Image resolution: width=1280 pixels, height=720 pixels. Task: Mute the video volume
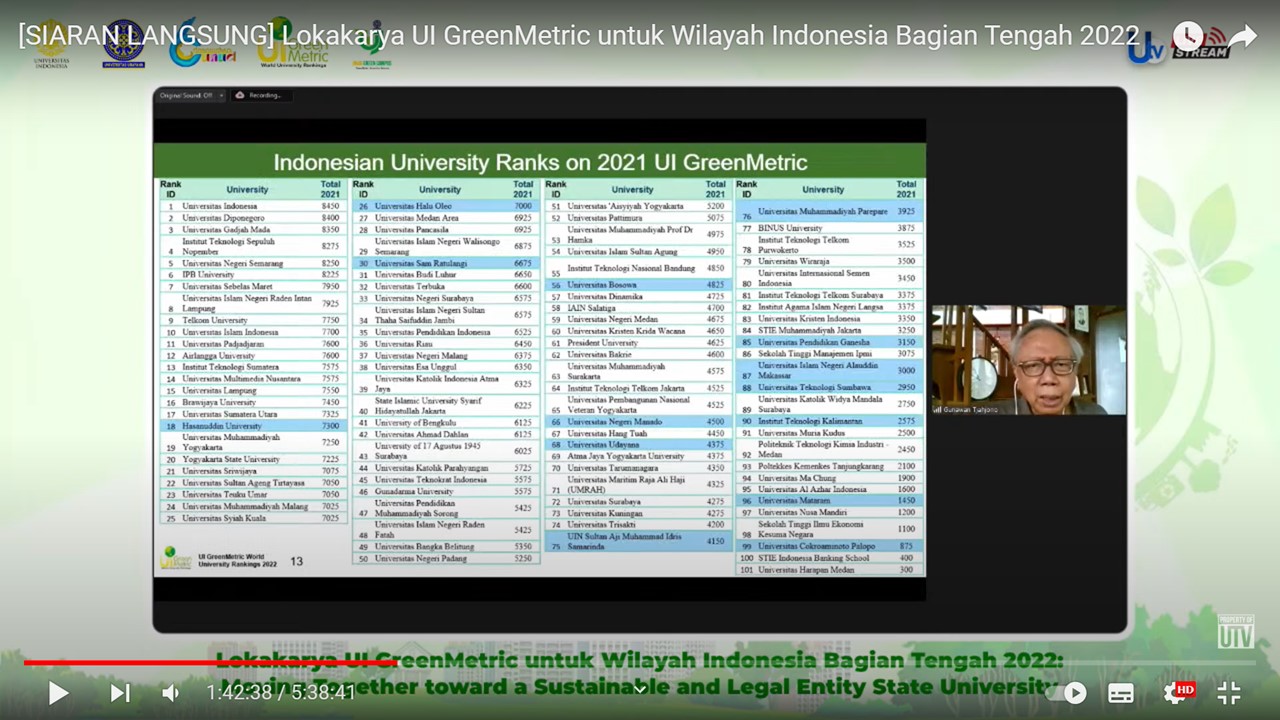pos(171,692)
